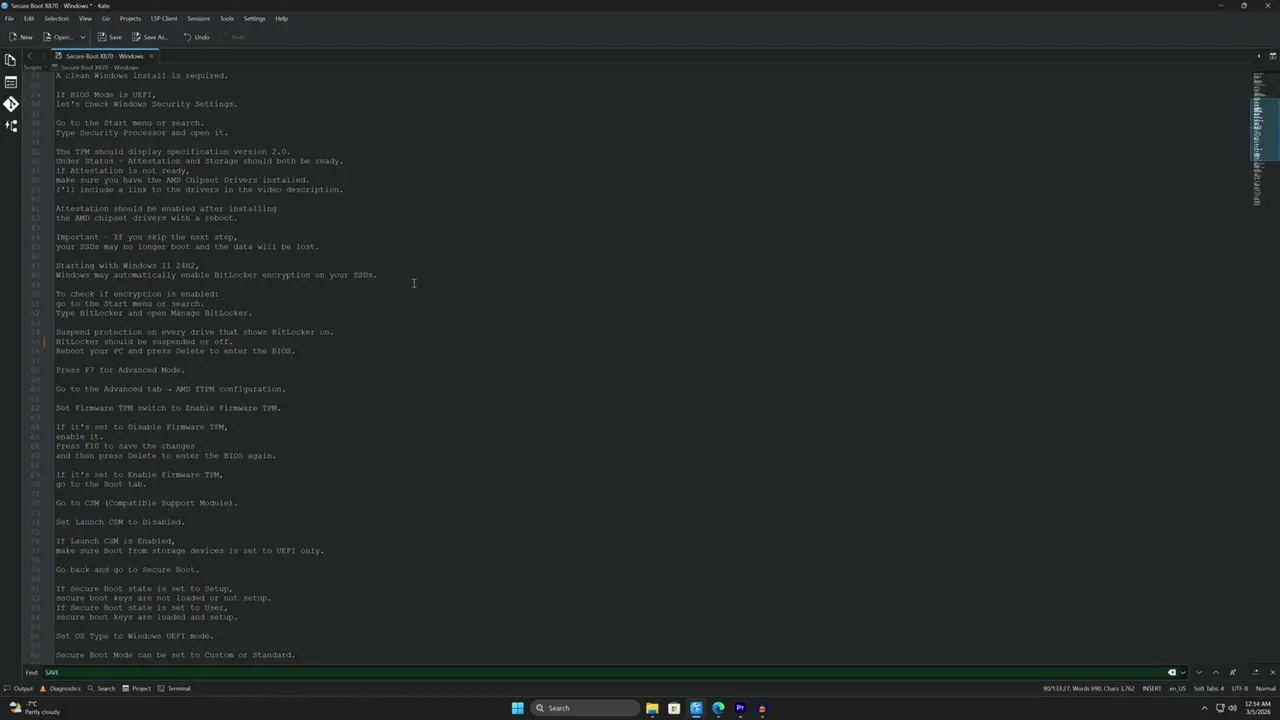Close the Find bar
The image size is (1280, 720).
point(1272,672)
